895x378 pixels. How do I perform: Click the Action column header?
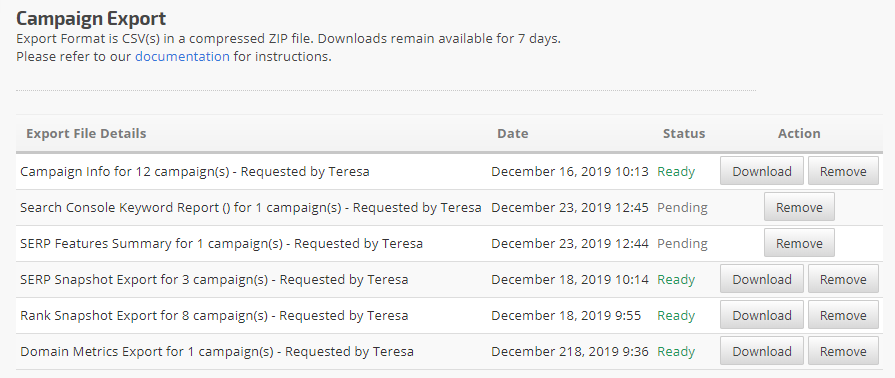coord(799,134)
